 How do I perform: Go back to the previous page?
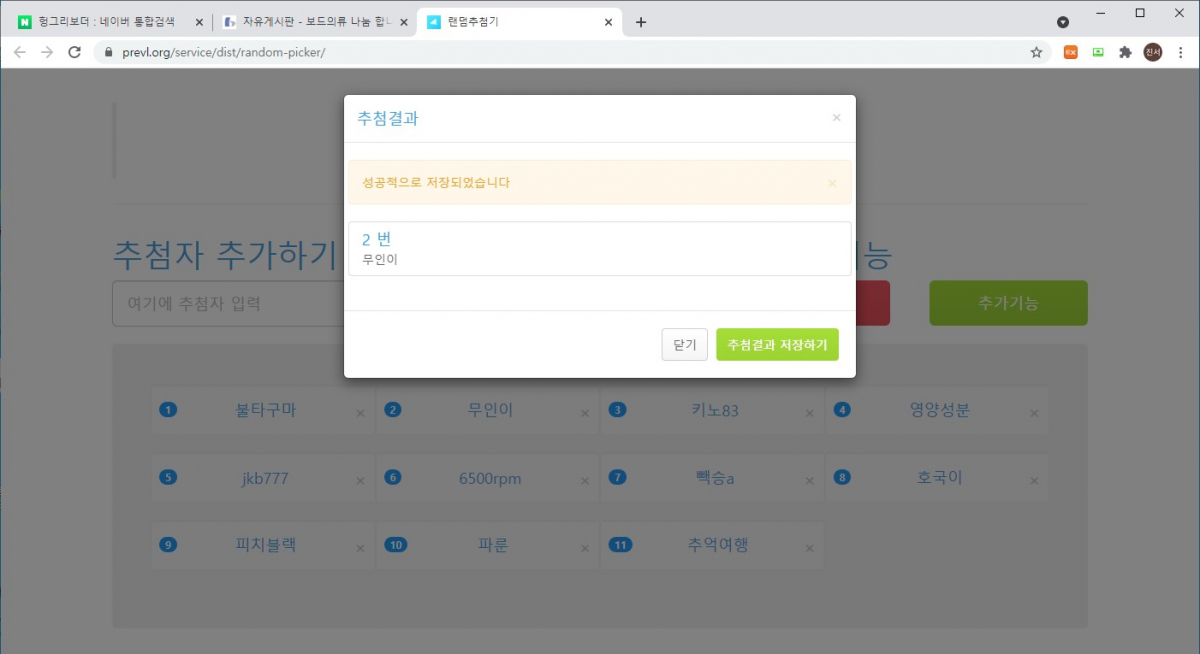tap(20, 52)
